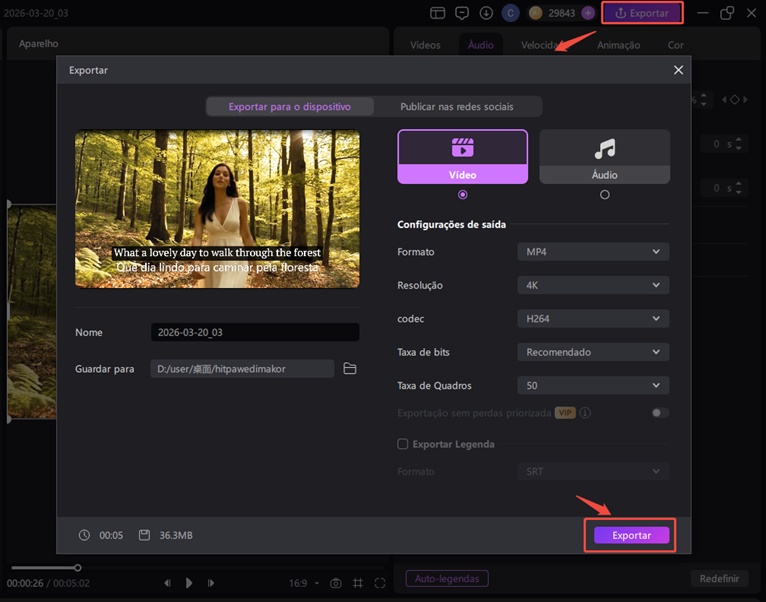Click the Aparelho panel label
Image resolution: width=766 pixels, height=602 pixels.
pyautogui.click(x=39, y=43)
